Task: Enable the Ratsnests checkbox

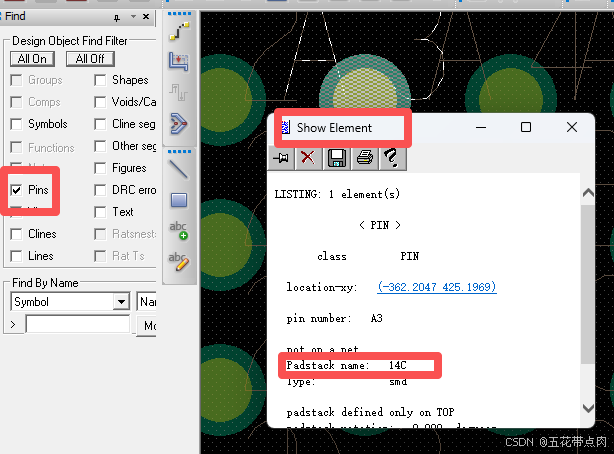Action: click(x=100, y=234)
